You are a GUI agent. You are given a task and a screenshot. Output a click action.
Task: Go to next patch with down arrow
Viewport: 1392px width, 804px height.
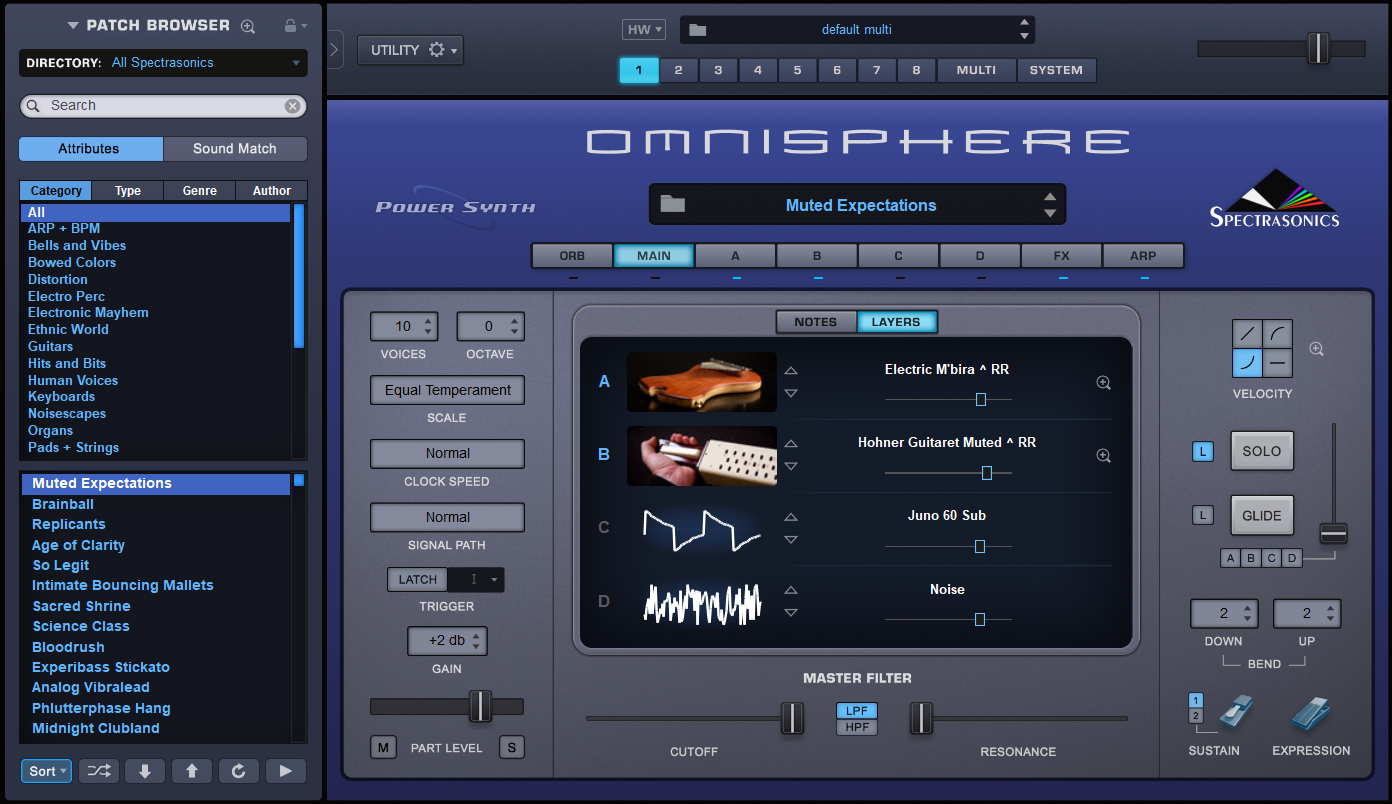(x=145, y=771)
